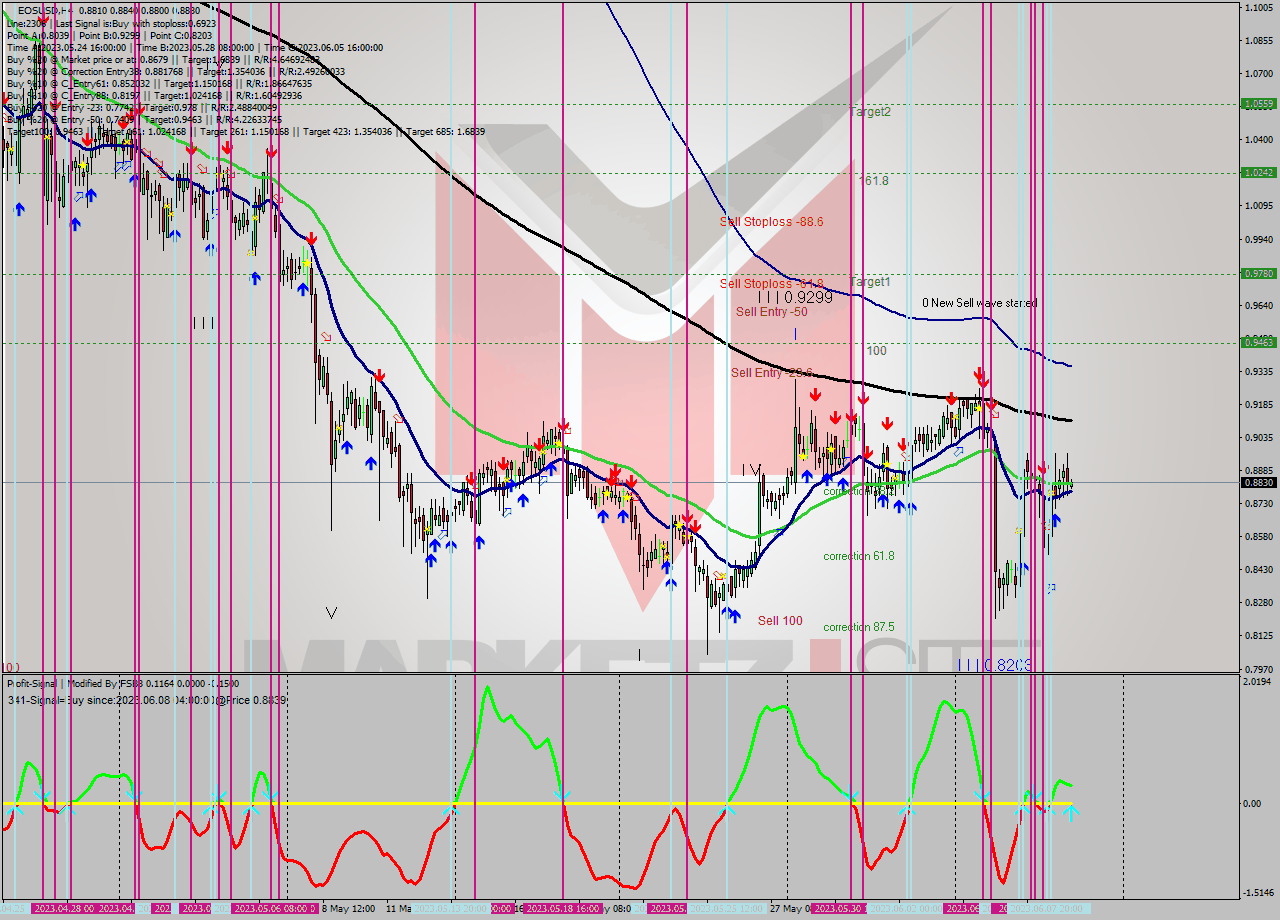This screenshot has width=1280, height=920.
Task: Click the 1.1005 price axis value
Action: 1258,8
